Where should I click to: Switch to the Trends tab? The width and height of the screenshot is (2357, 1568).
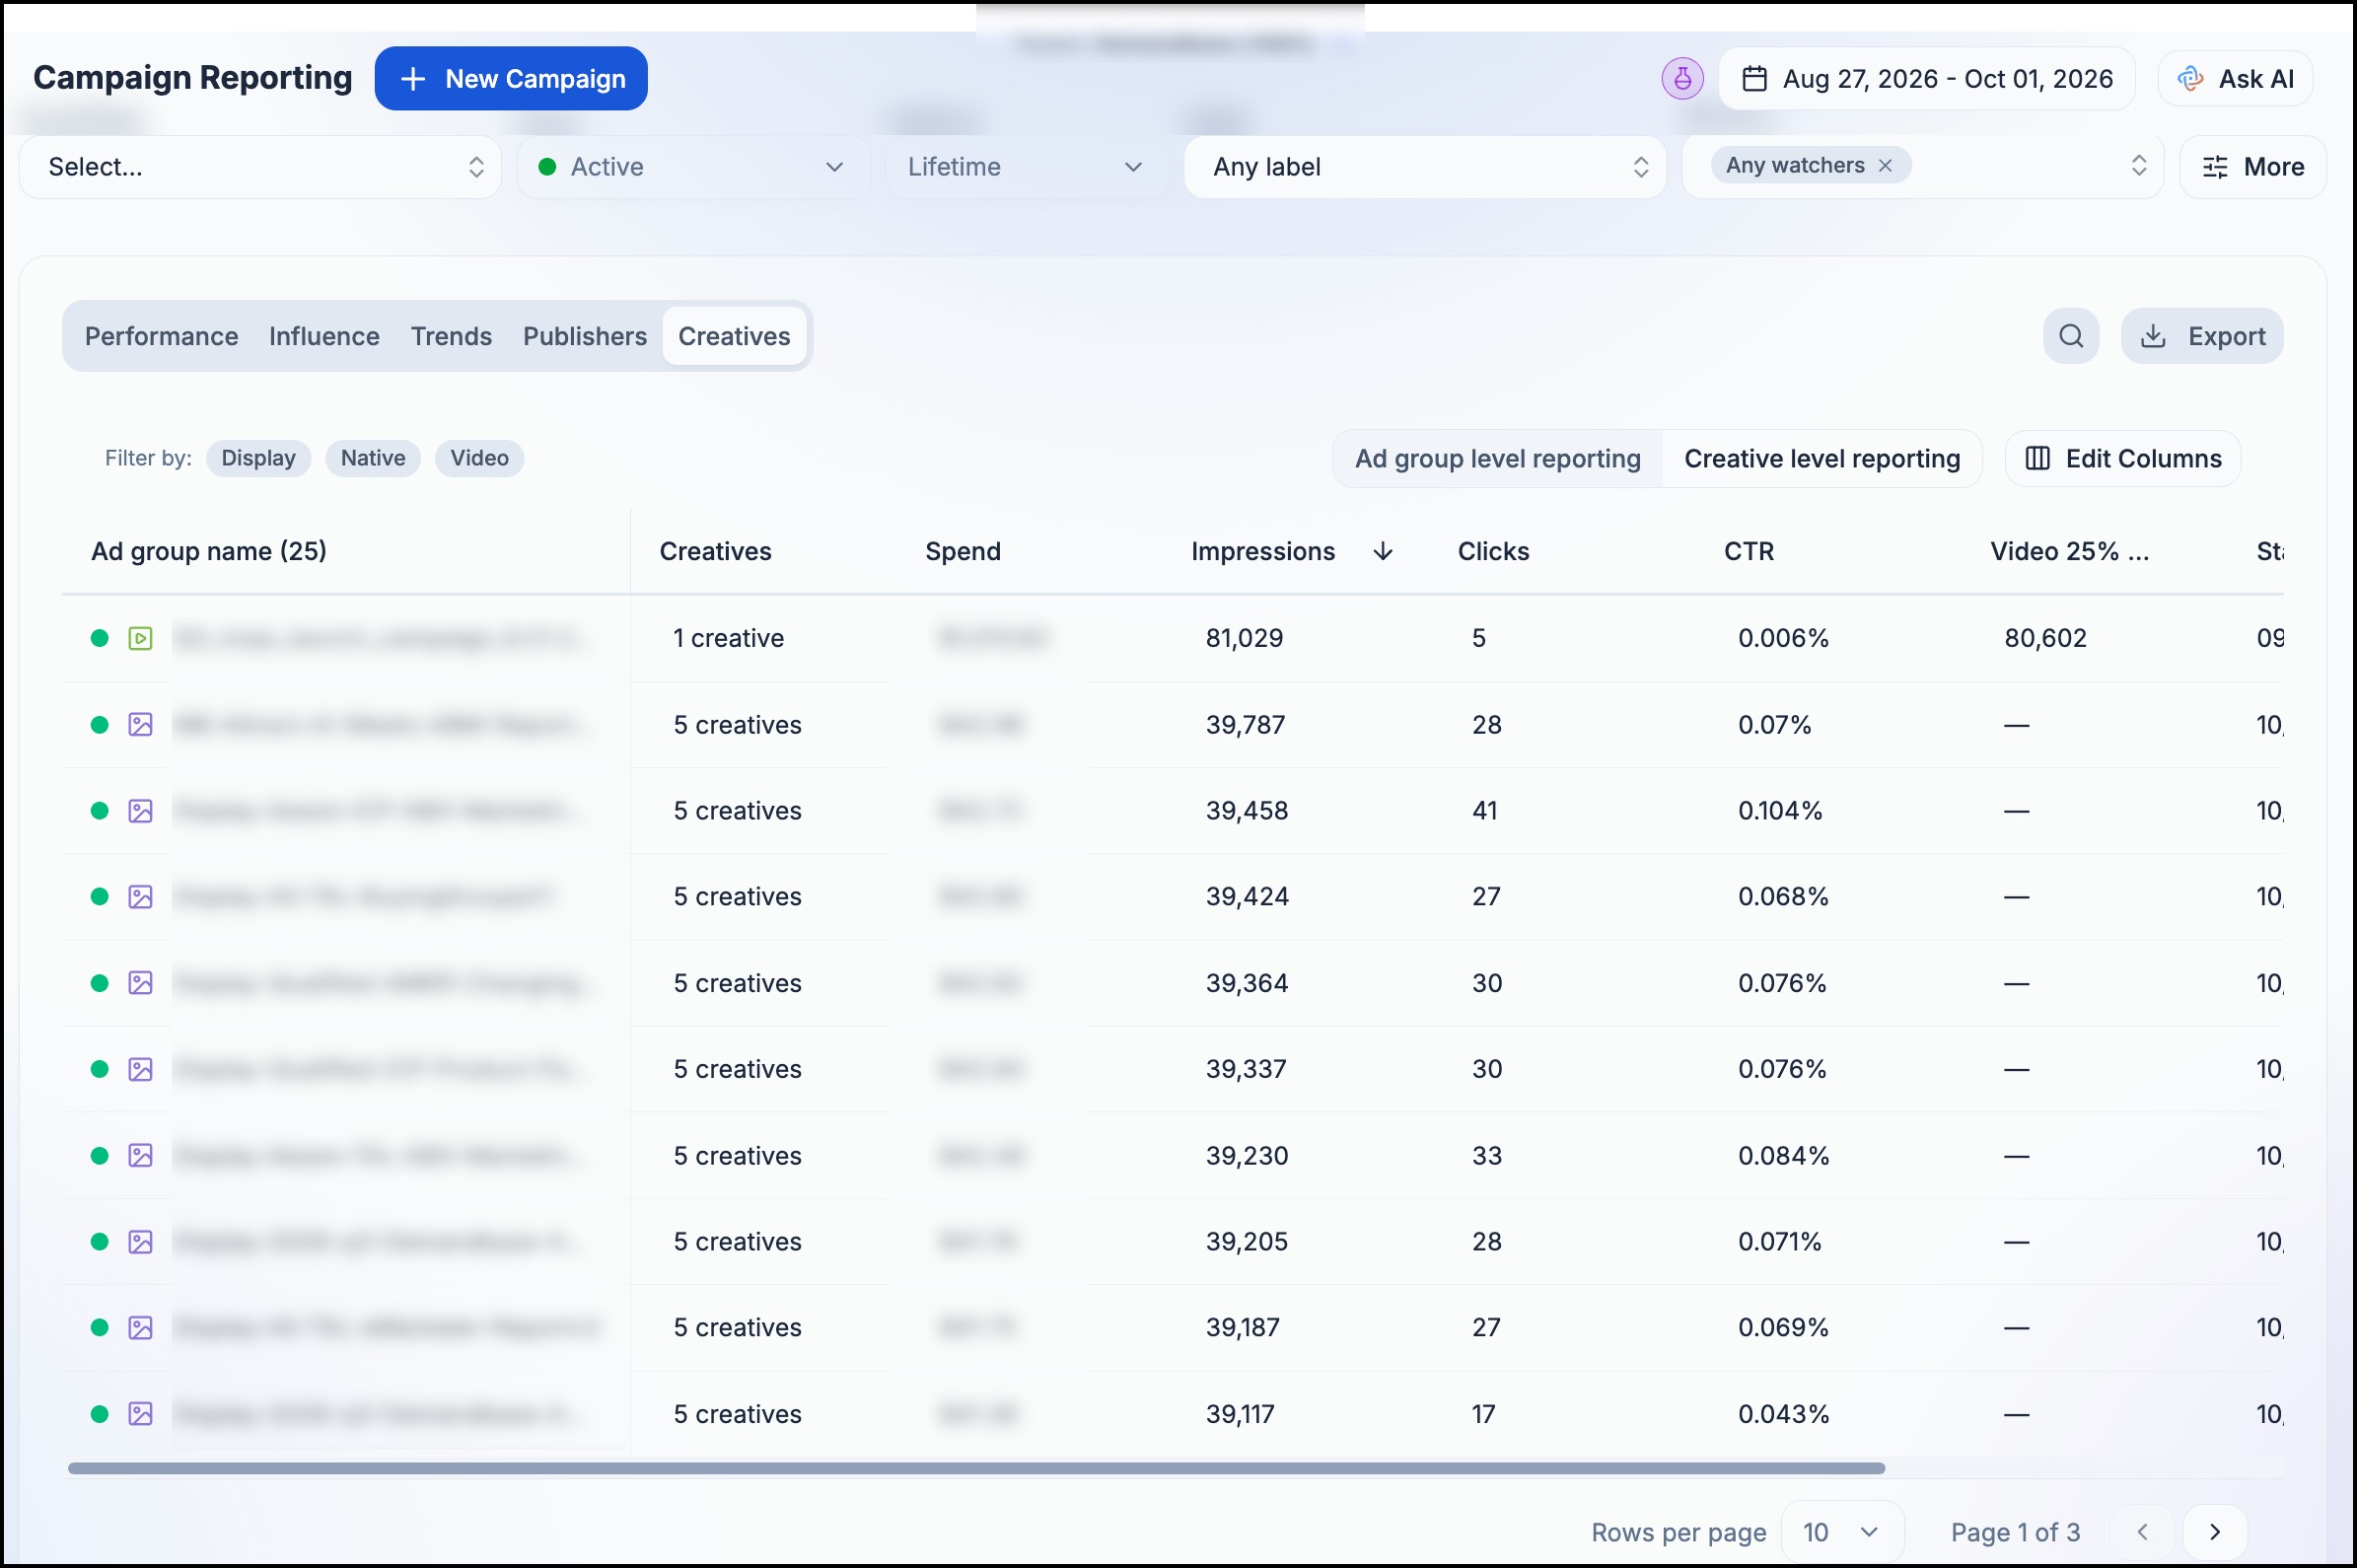[x=451, y=336]
